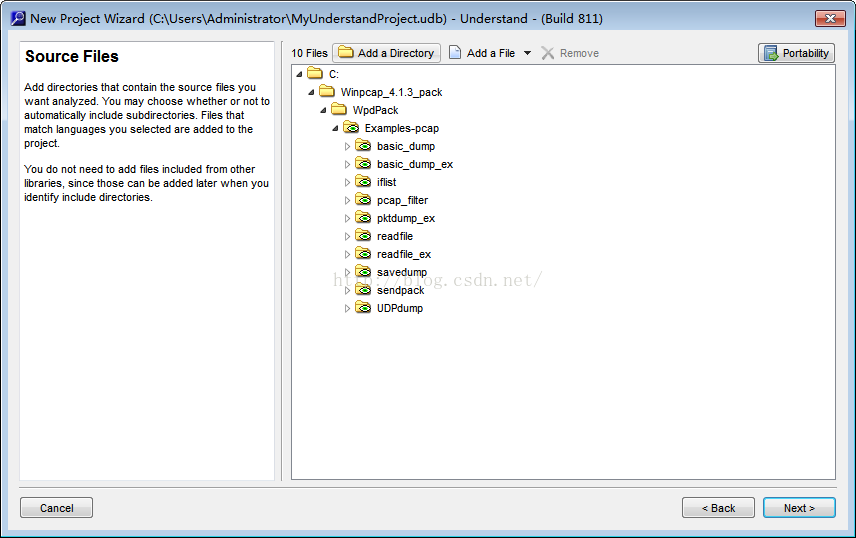Select the Examples-pcap tree label
The height and width of the screenshot is (538, 856).
pyautogui.click(x=402, y=128)
